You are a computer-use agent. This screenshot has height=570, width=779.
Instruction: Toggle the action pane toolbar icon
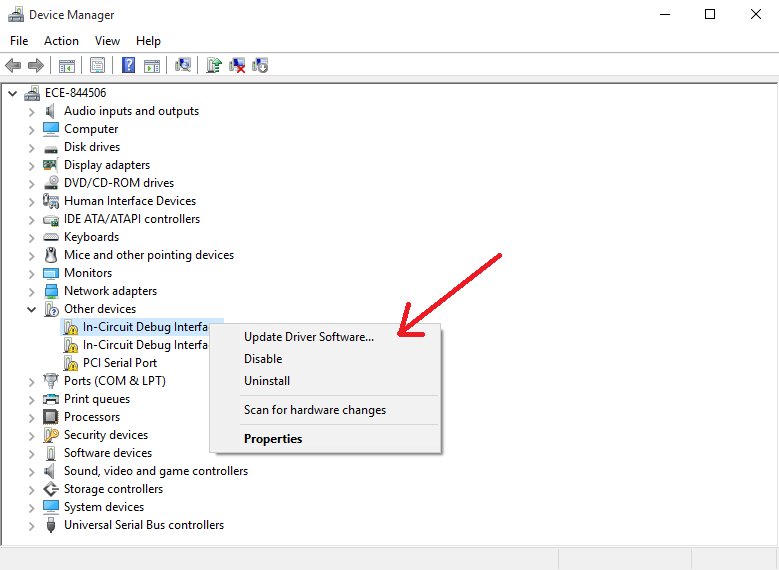[152, 65]
